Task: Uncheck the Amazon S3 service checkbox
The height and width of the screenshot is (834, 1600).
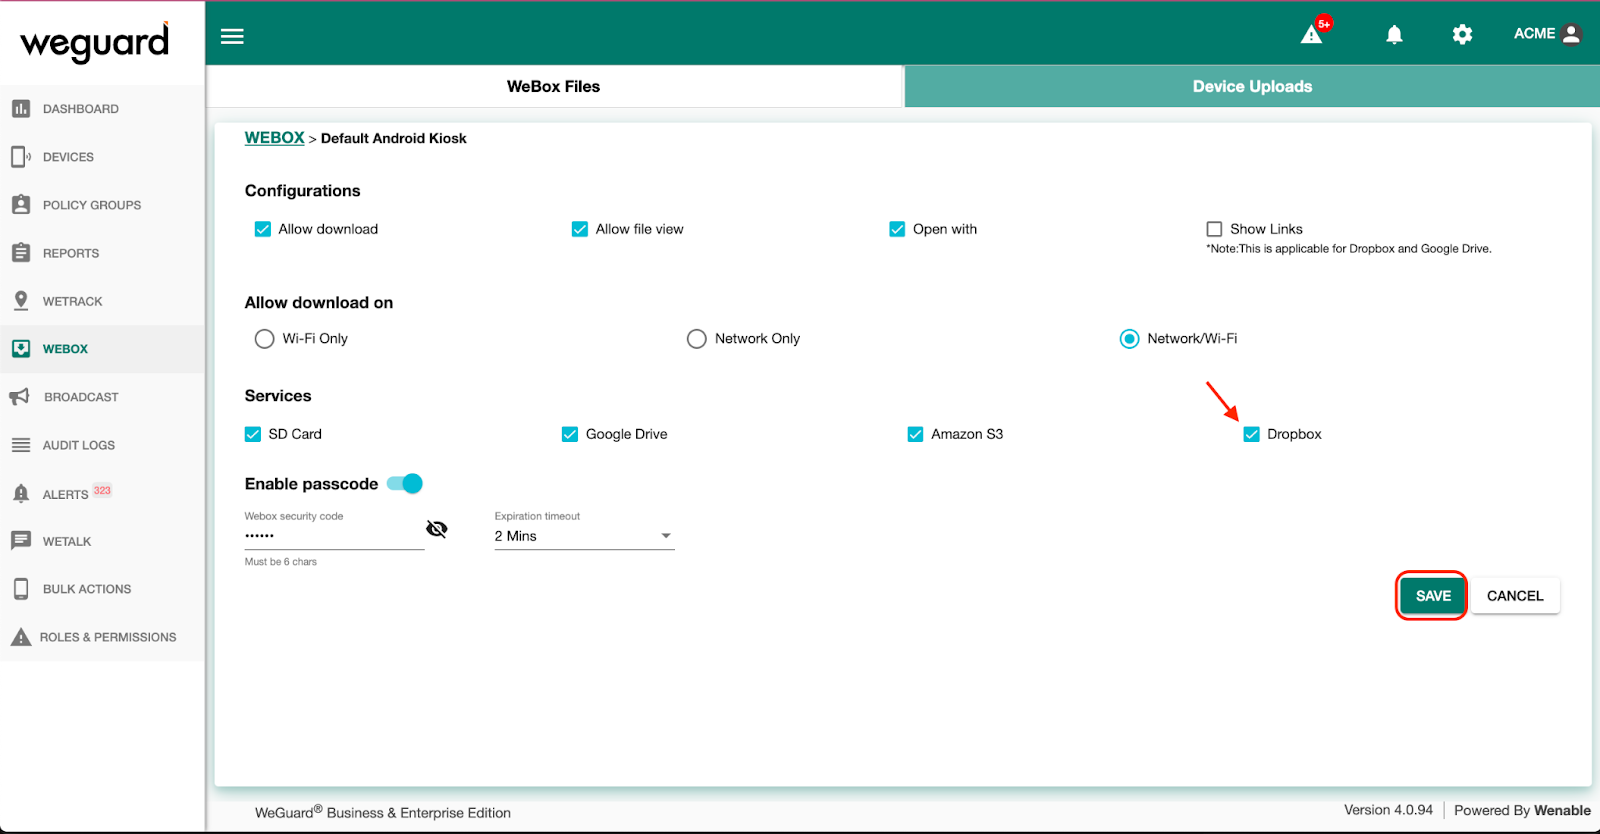Action: click(915, 434)
